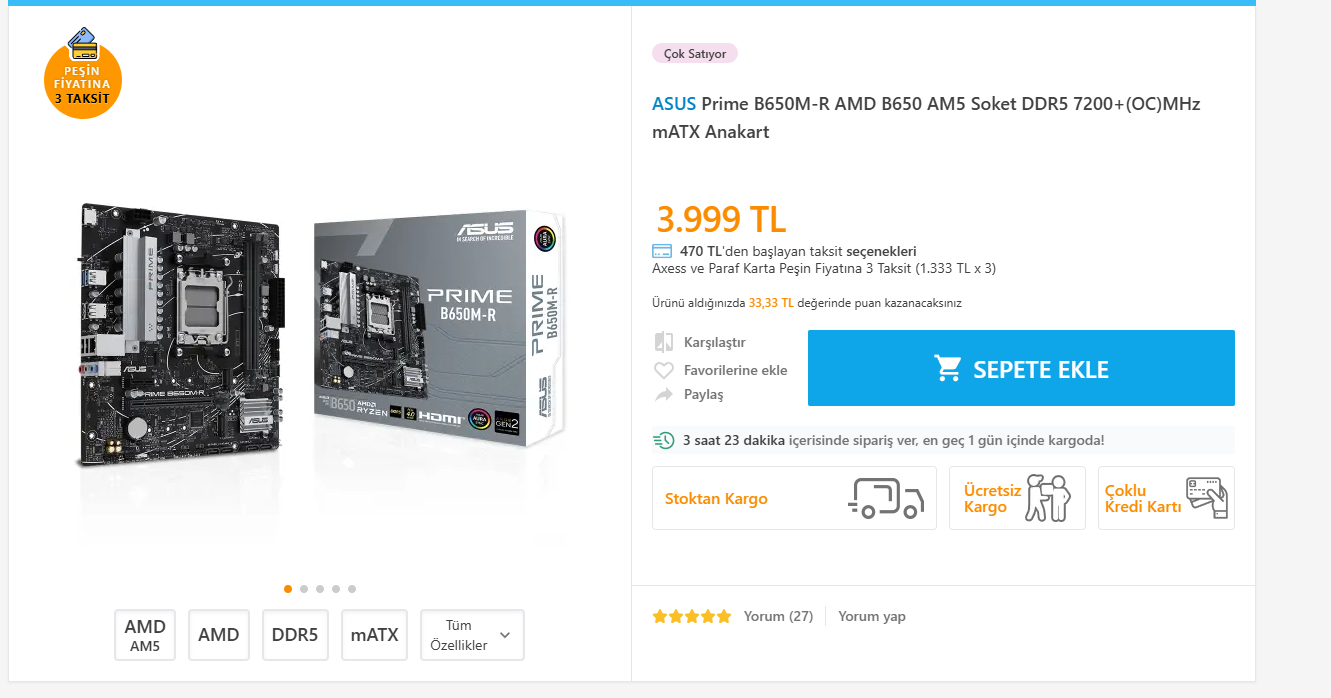Click the ASUS brand link in title

[x=674, y=104]
